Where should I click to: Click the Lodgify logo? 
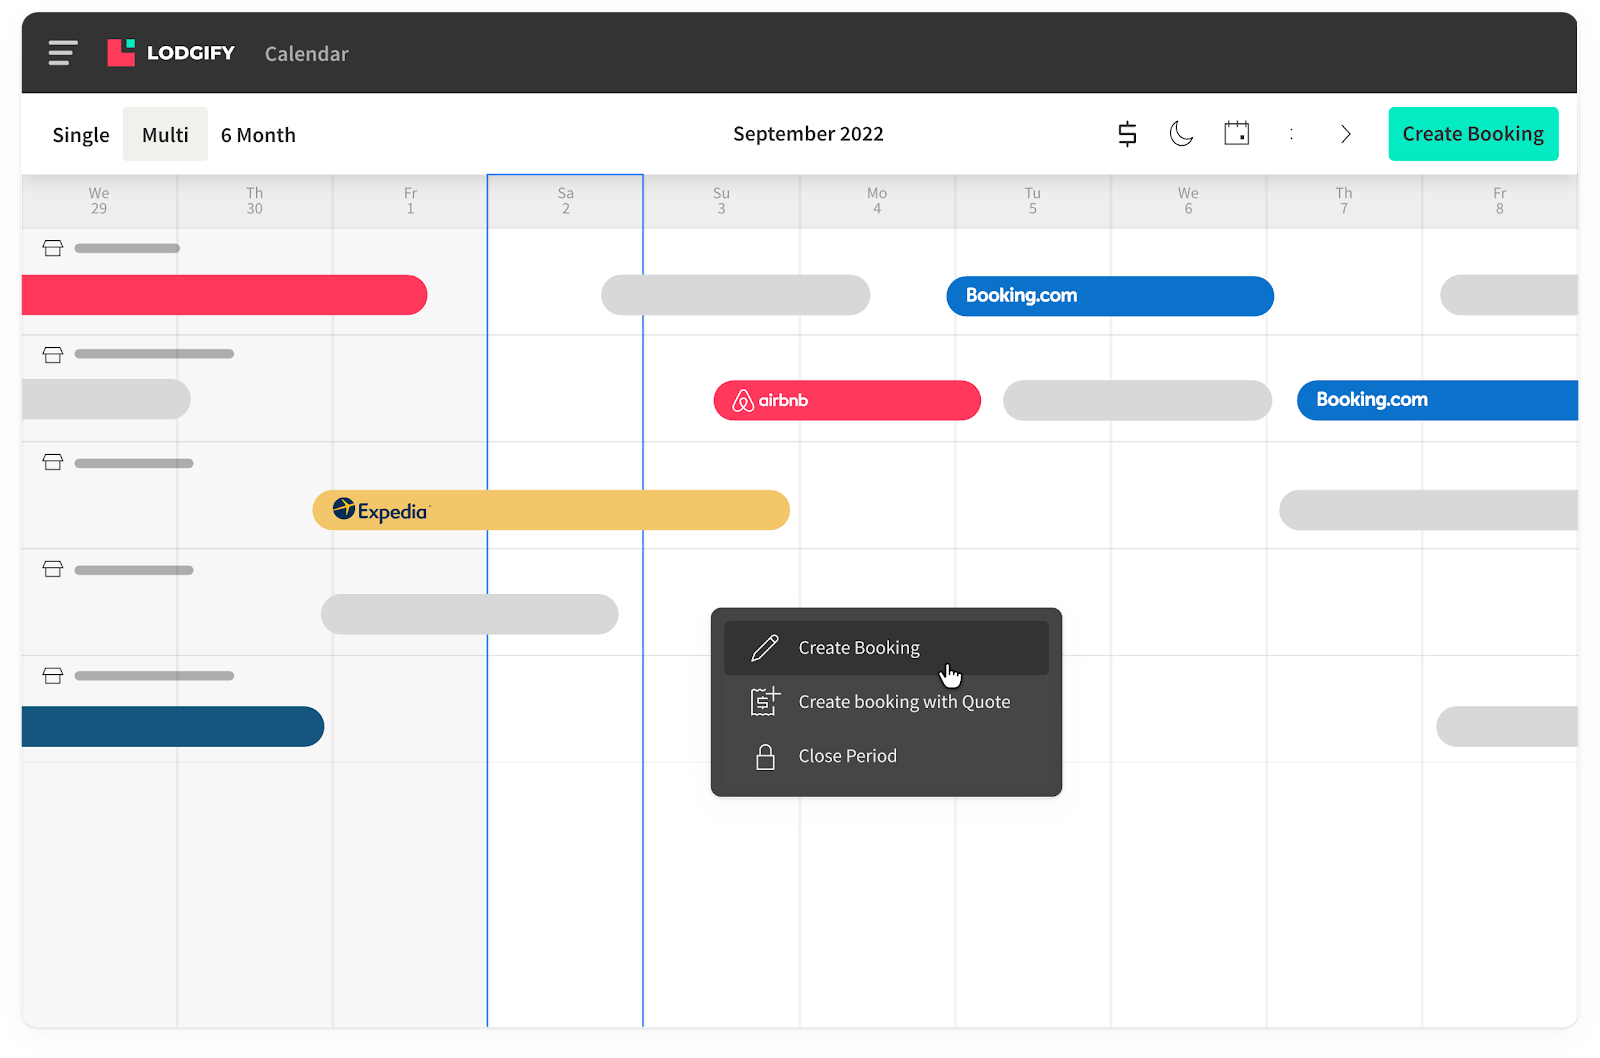[x=171, y=53]
